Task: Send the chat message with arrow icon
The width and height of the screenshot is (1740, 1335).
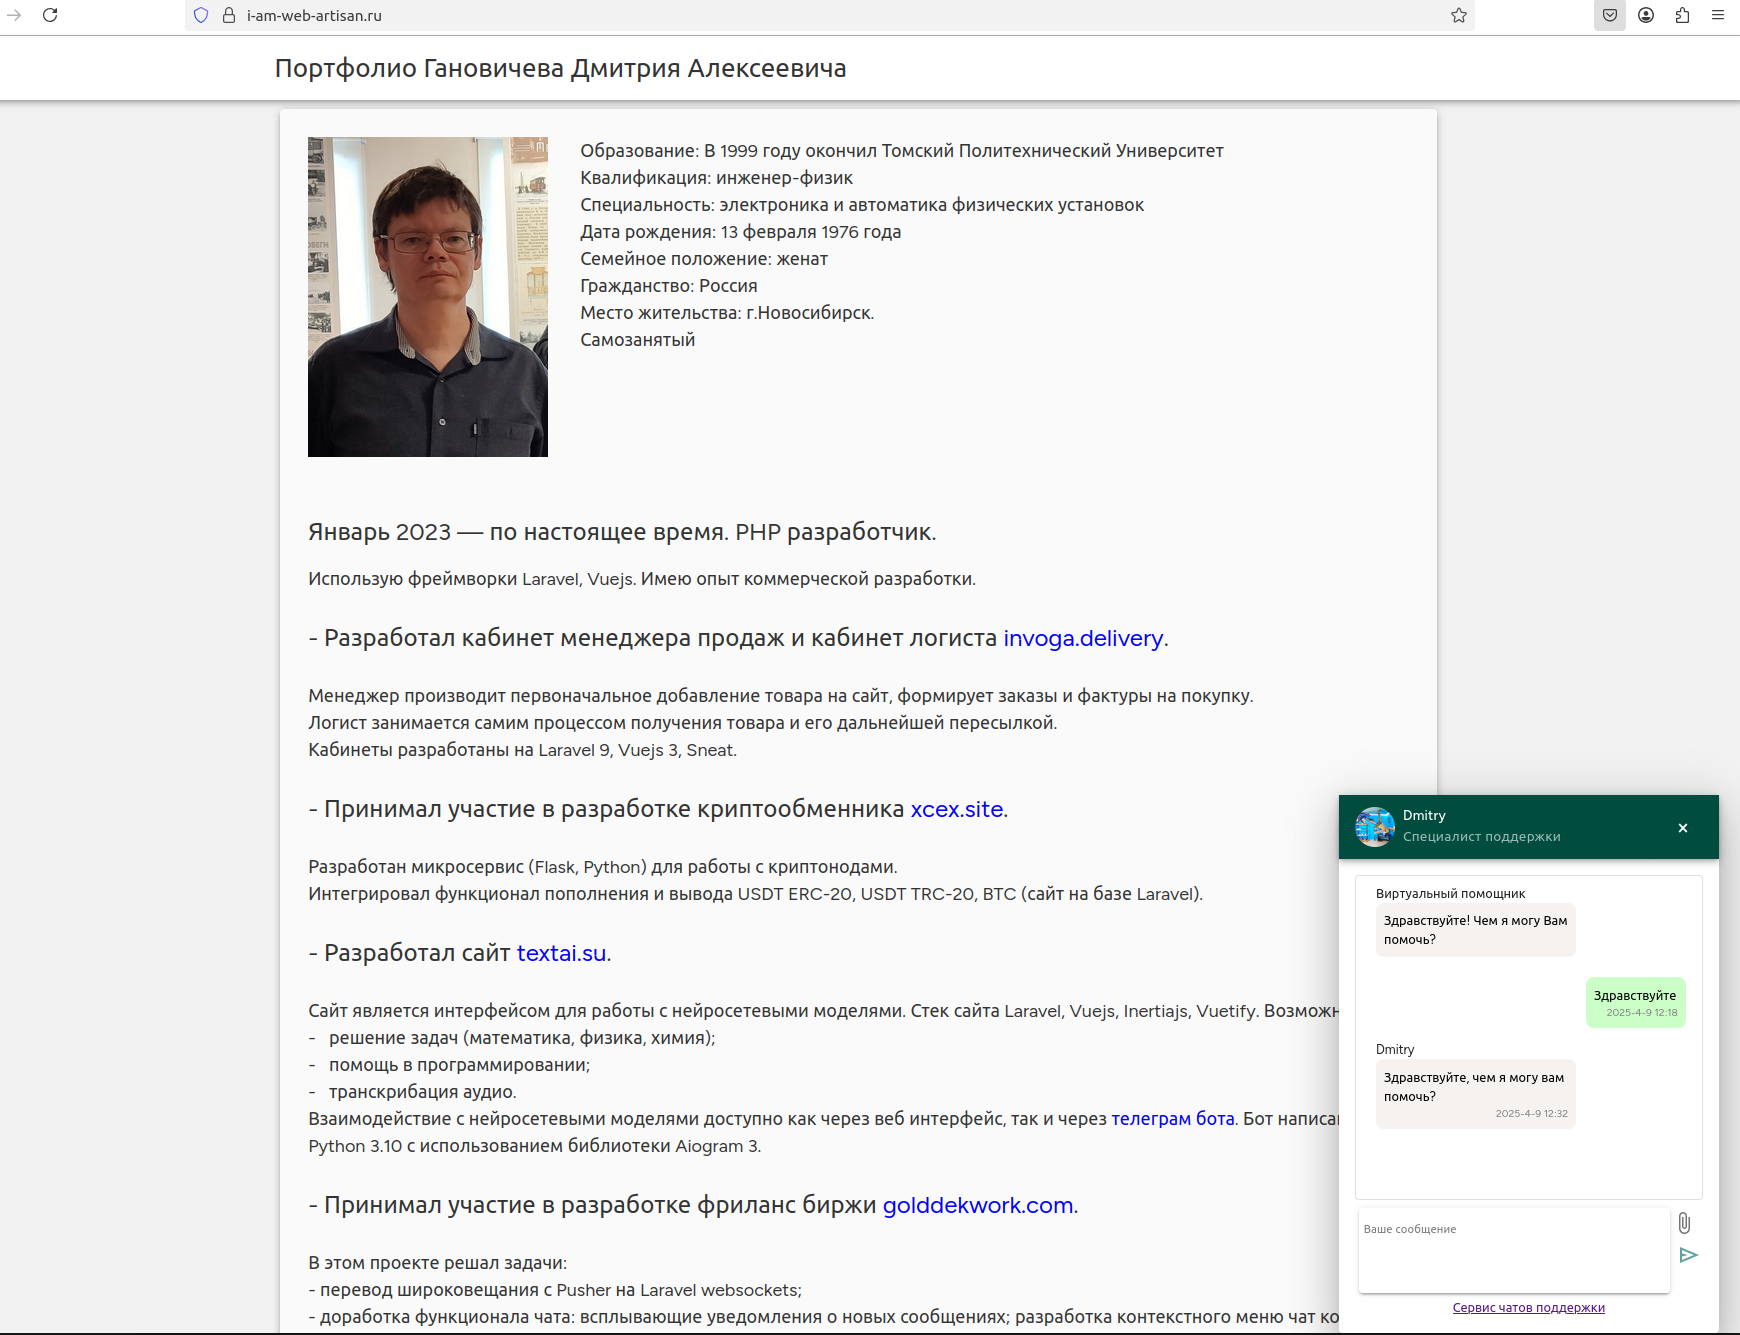Action: [1688, 1255]
